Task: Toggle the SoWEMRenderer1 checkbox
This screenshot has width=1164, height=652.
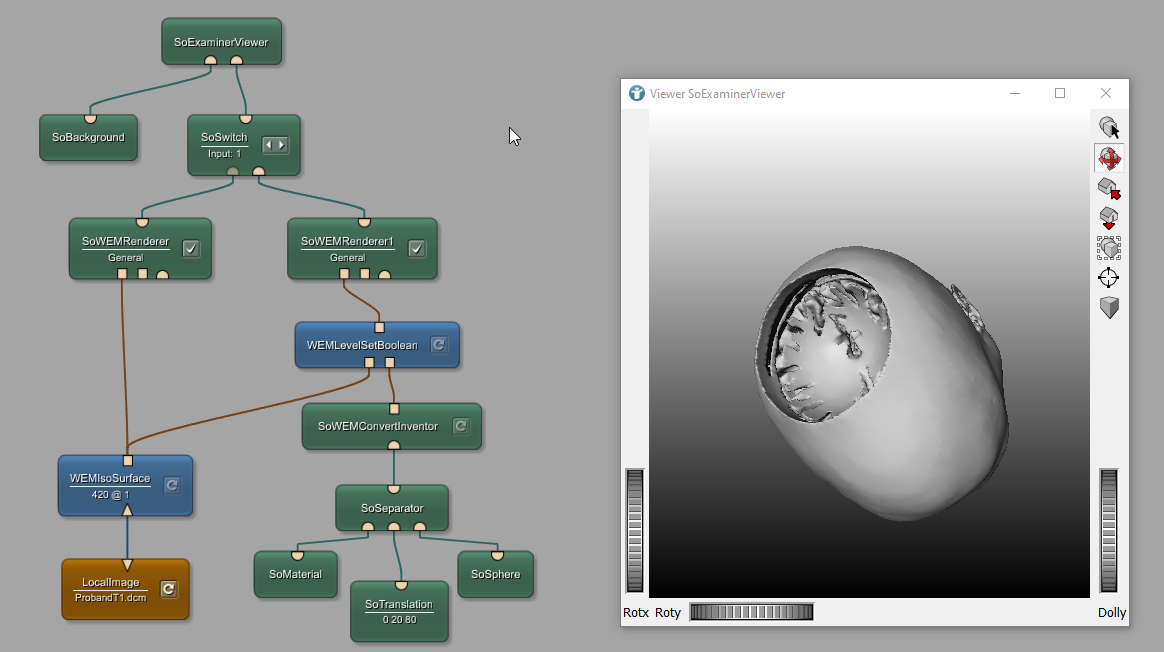Action: point(416,249)
